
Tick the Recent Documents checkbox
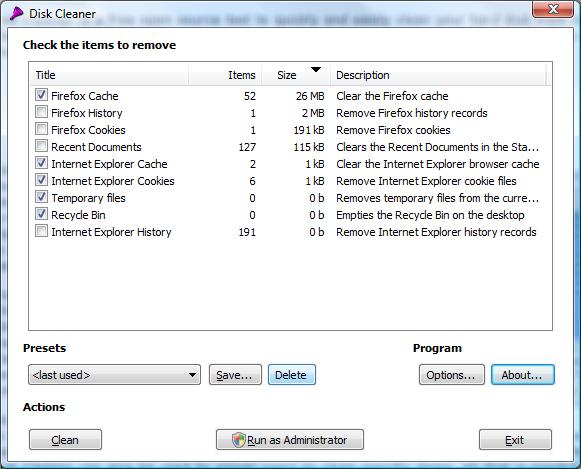point(41,146)
